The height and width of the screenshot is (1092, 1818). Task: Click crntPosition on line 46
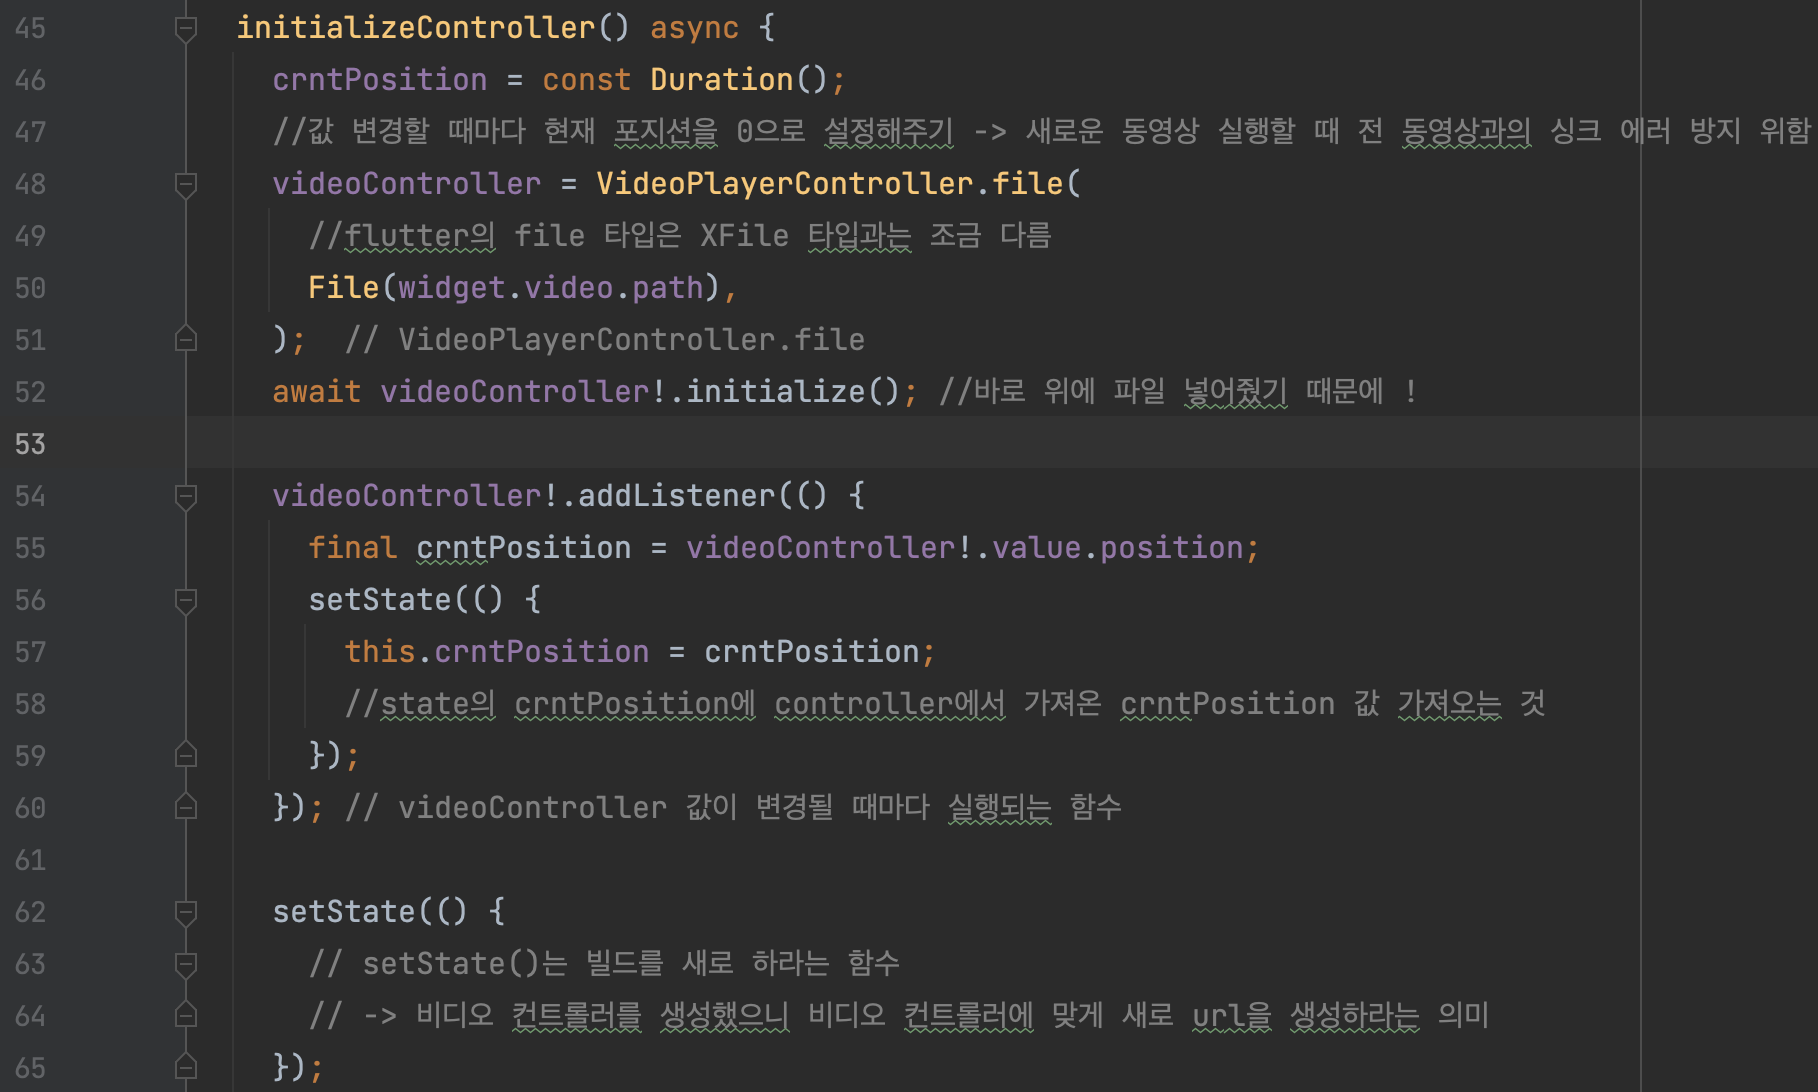380,80
